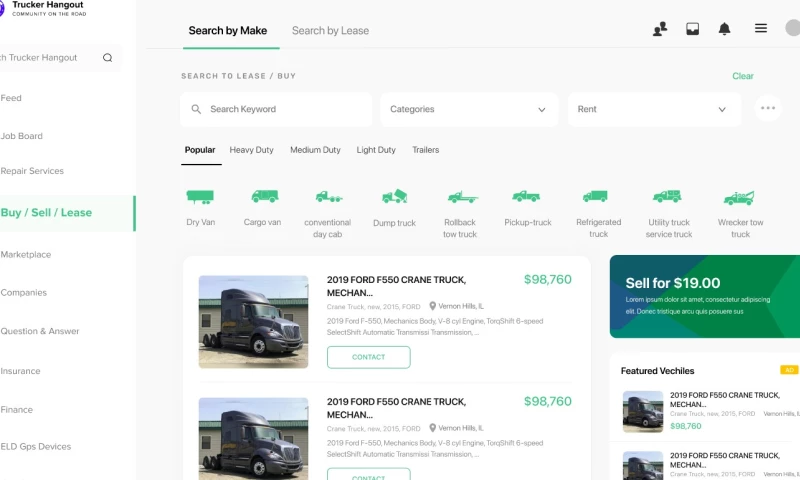Select the Medium Duty tab
This screenshot has width=800, height=480.
click(315, 150)
